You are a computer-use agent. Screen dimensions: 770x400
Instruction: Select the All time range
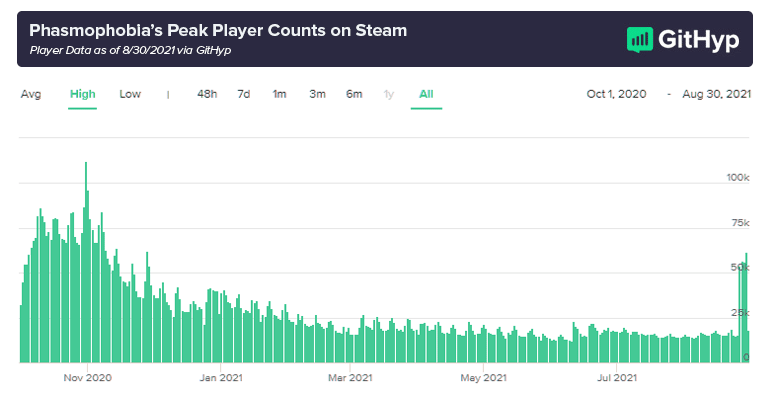[x=426, y=94]
